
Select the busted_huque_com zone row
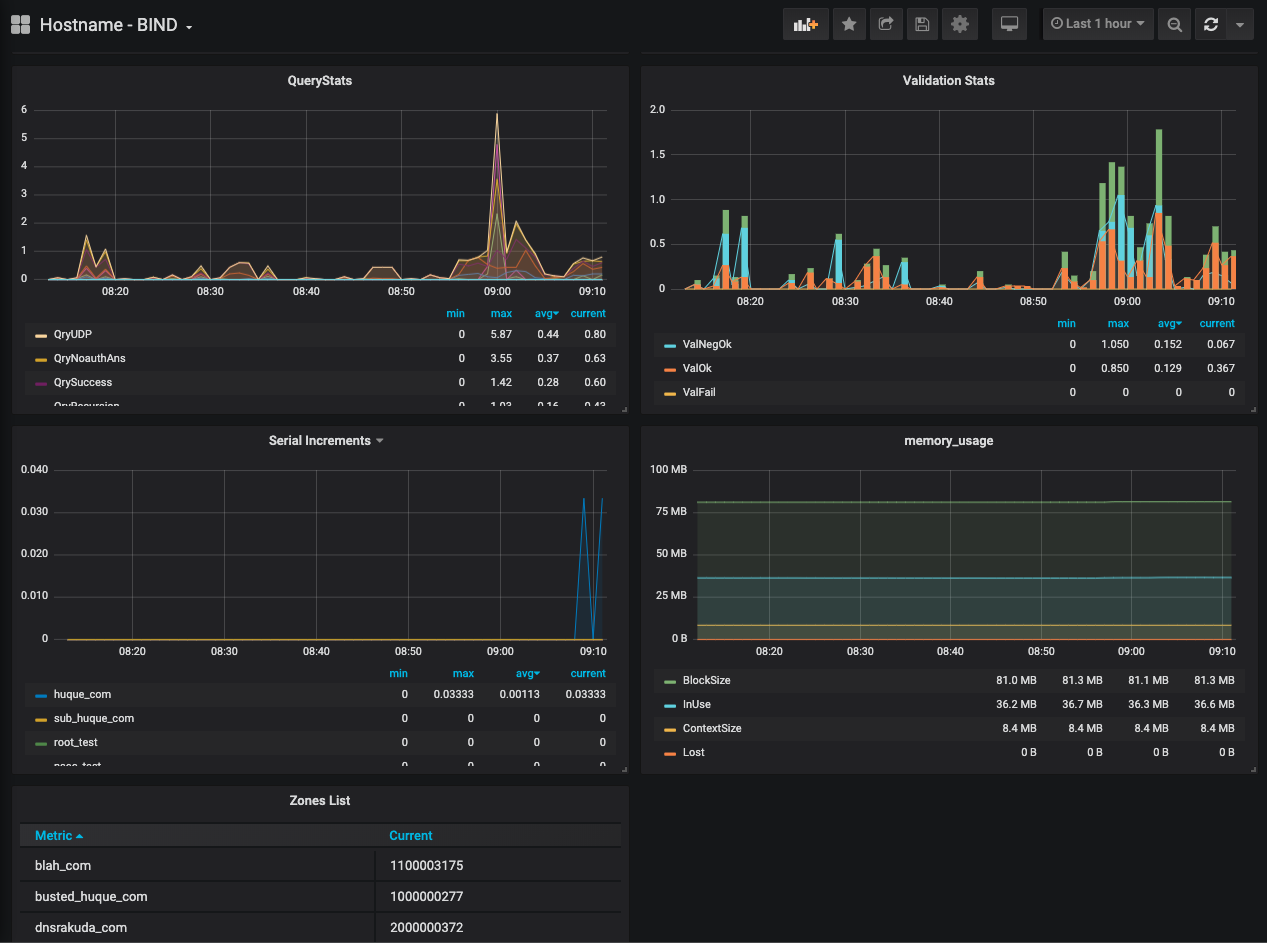[x=320, y=896]
